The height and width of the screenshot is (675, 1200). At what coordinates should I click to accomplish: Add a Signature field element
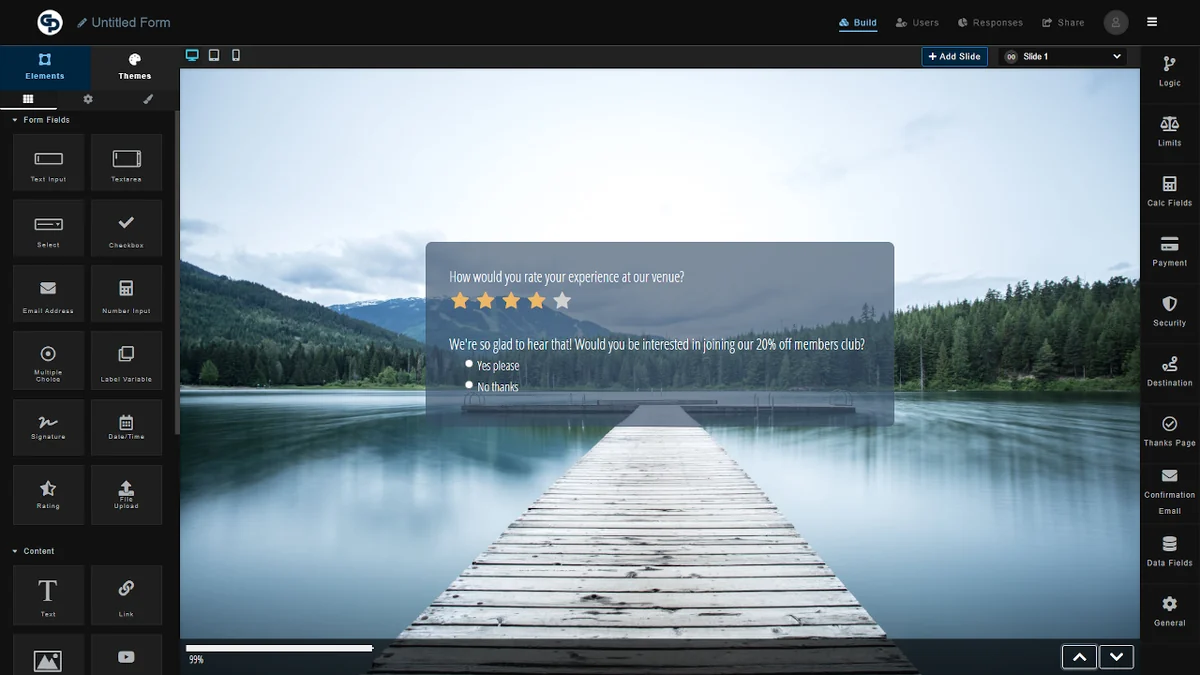[x=48, y=427]
